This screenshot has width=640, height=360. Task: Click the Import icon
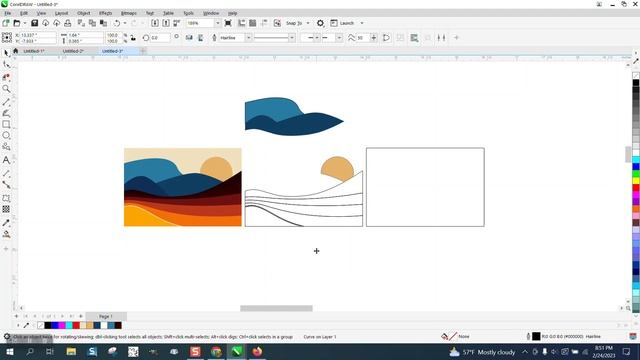click(155, 23)
